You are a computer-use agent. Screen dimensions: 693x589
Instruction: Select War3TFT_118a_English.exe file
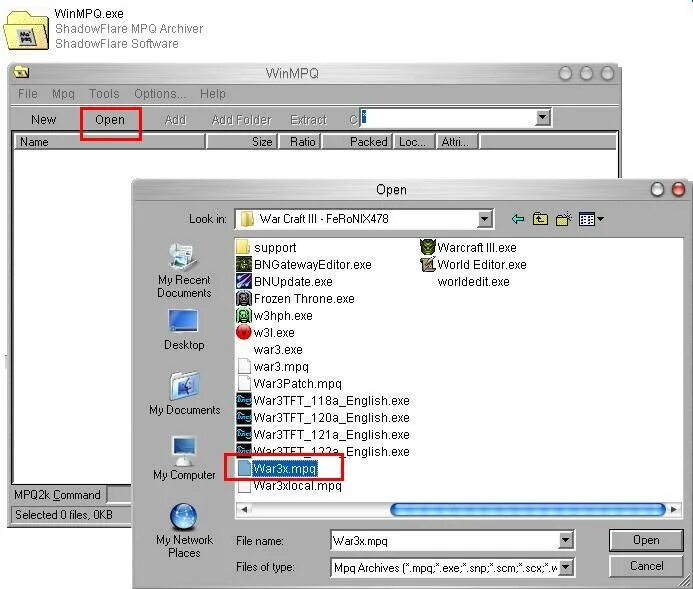[x=324, y=400]
